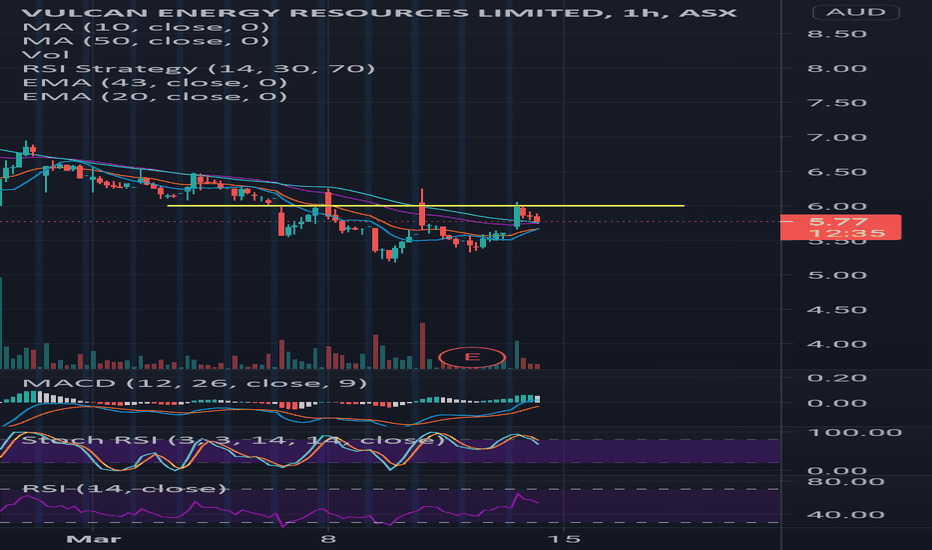Click the EMA (20, close, 0) indicator label
932x550 pixels.
tap(155, 96)
